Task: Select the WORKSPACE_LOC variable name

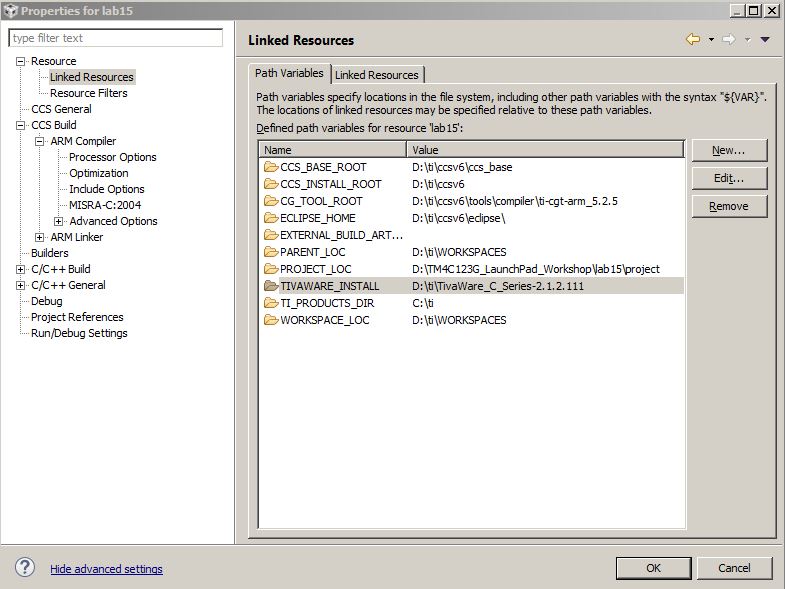Action: pyautogui.click(x=325, y=321)
